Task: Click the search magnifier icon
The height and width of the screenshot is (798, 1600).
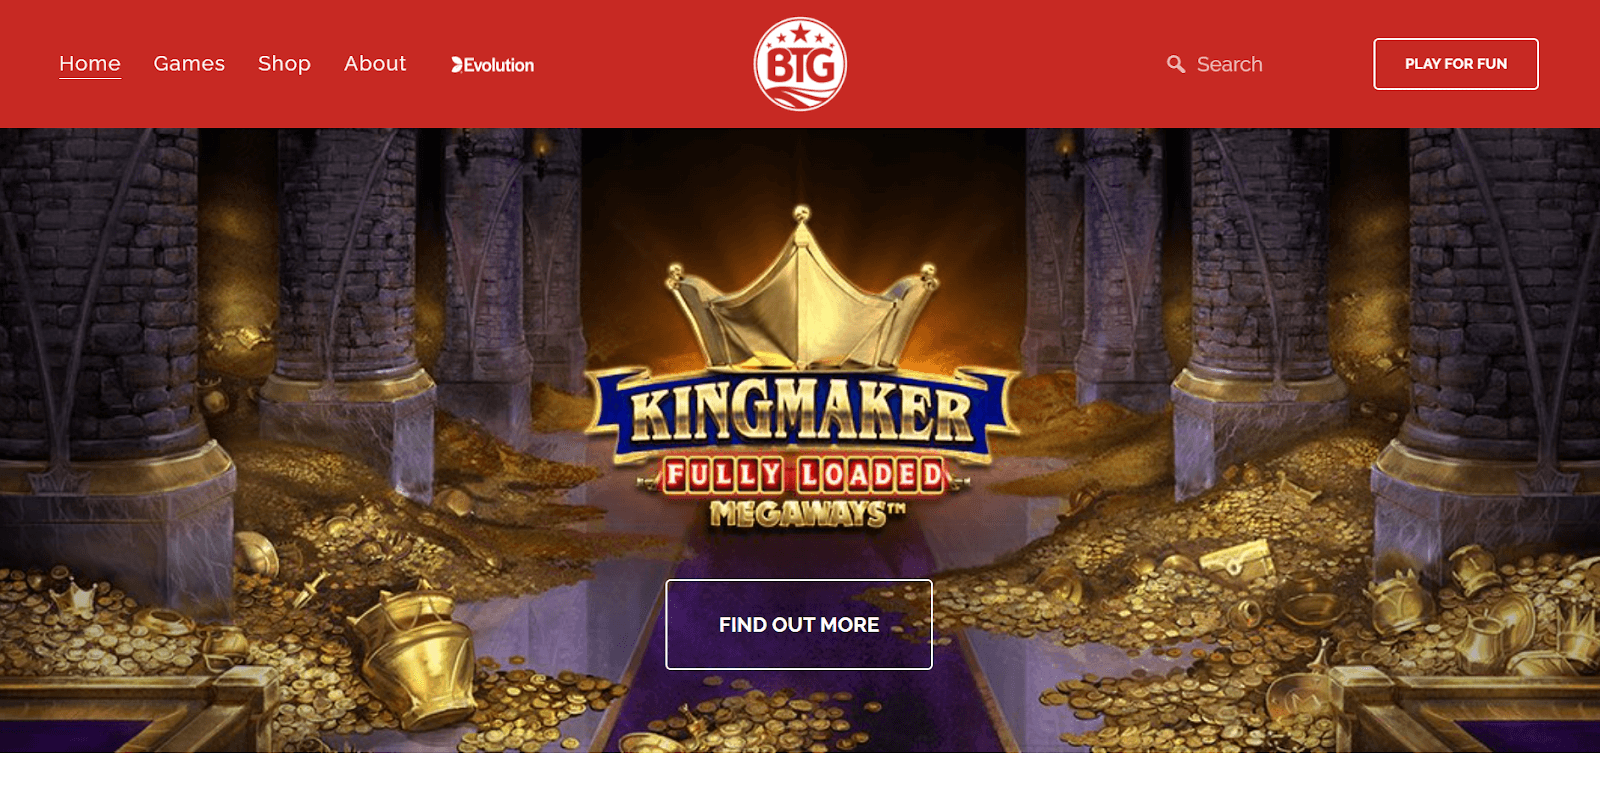Action: tap(1176, 64)
